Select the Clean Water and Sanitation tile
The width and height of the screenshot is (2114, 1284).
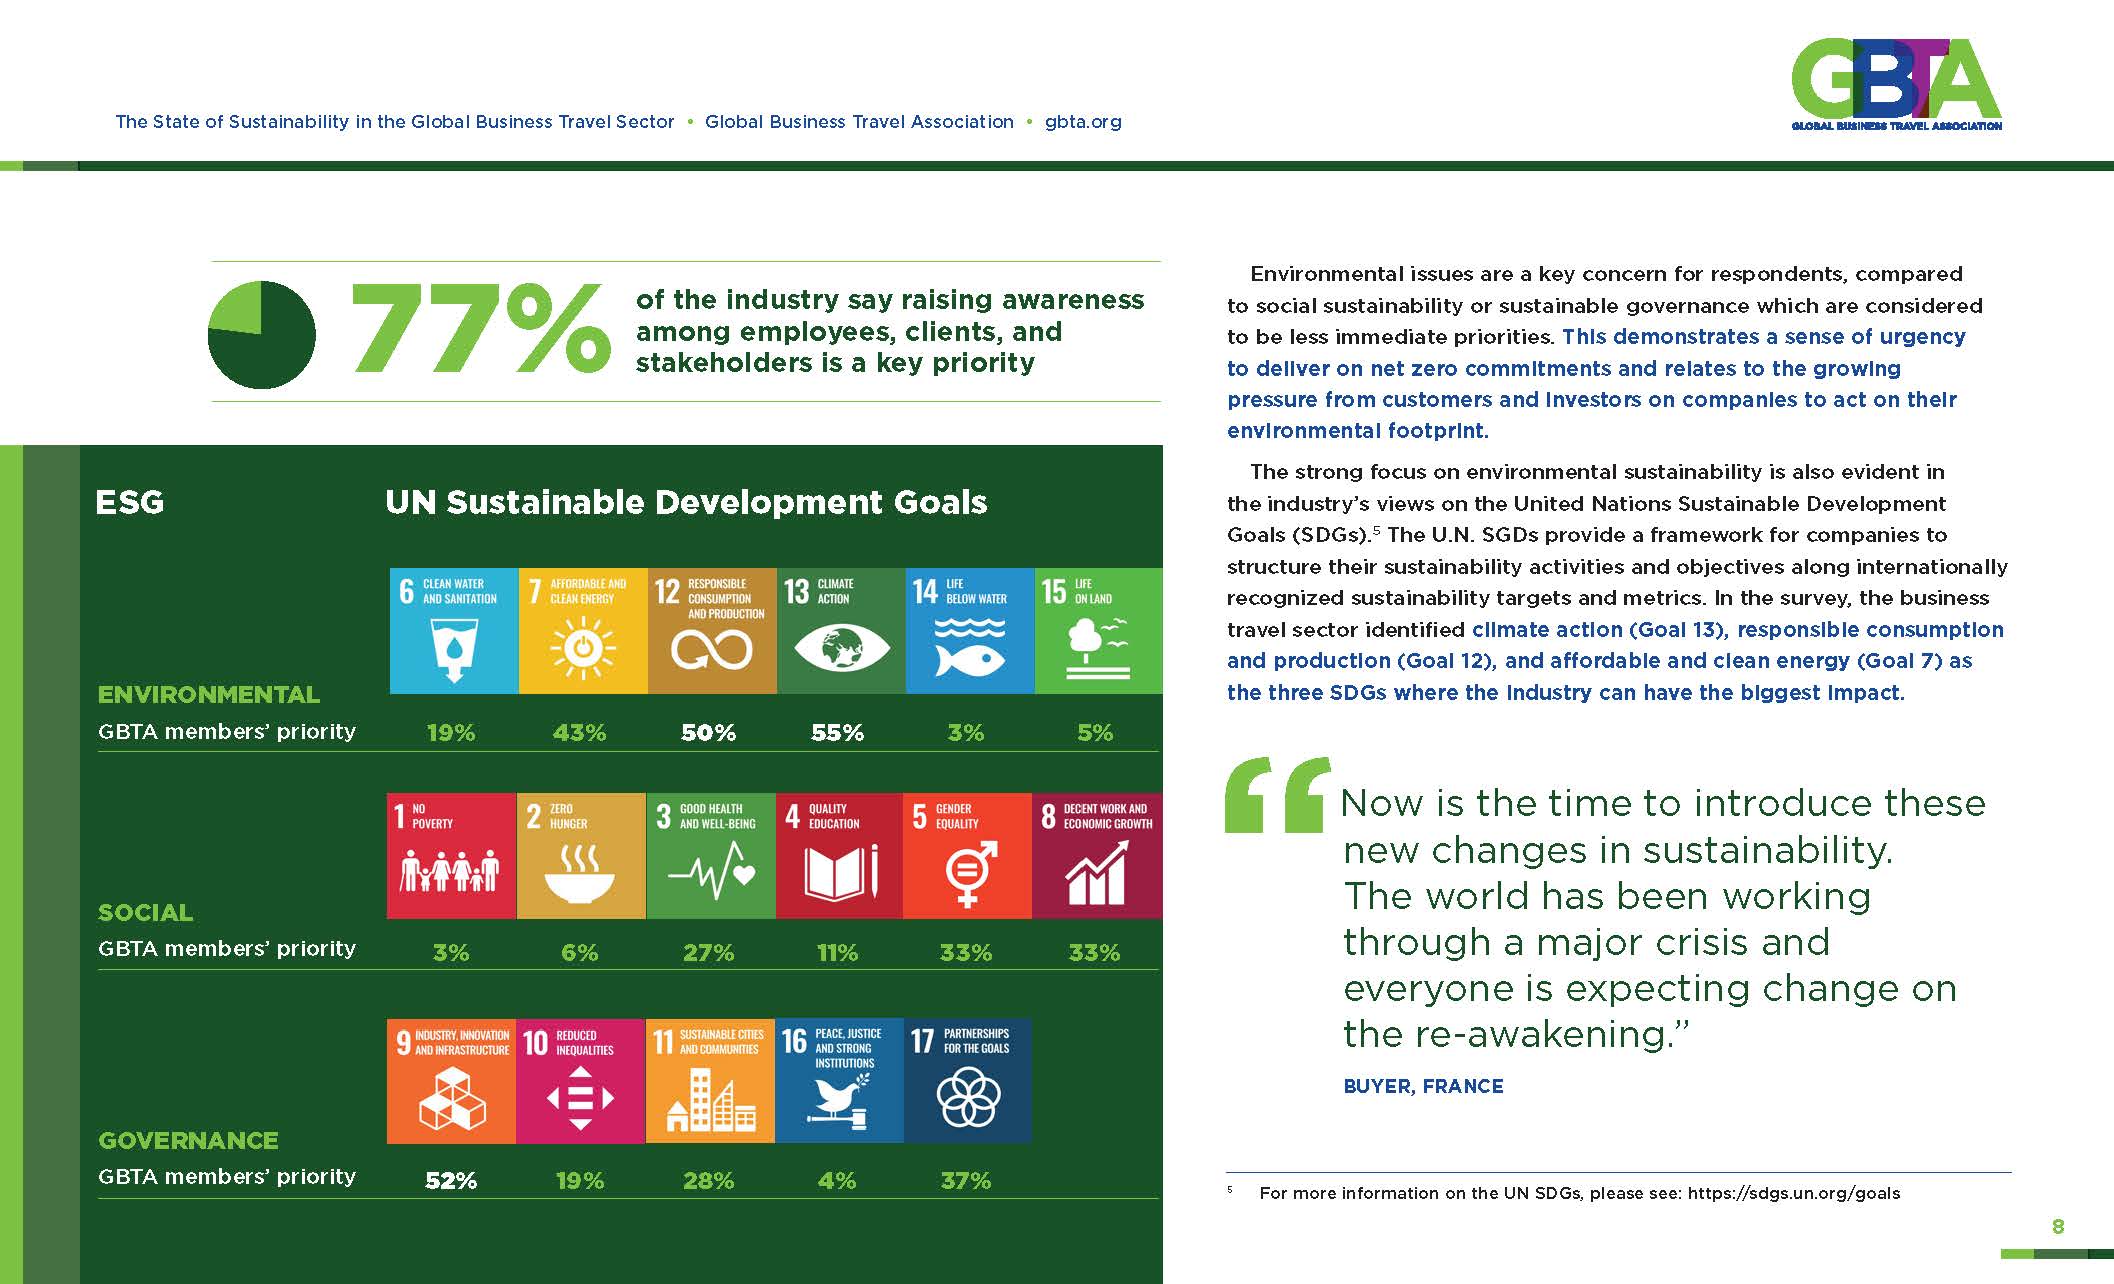tap(453, 631)
